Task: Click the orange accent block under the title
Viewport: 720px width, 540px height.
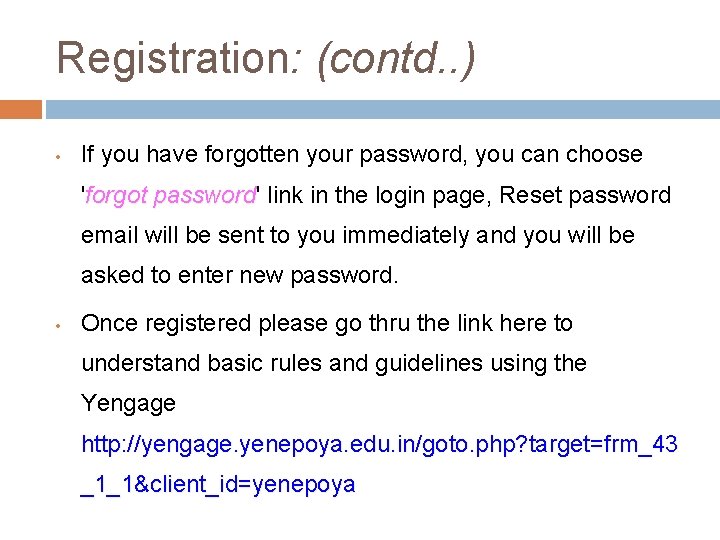Action: pyautogui.click(x=20, y=109)
